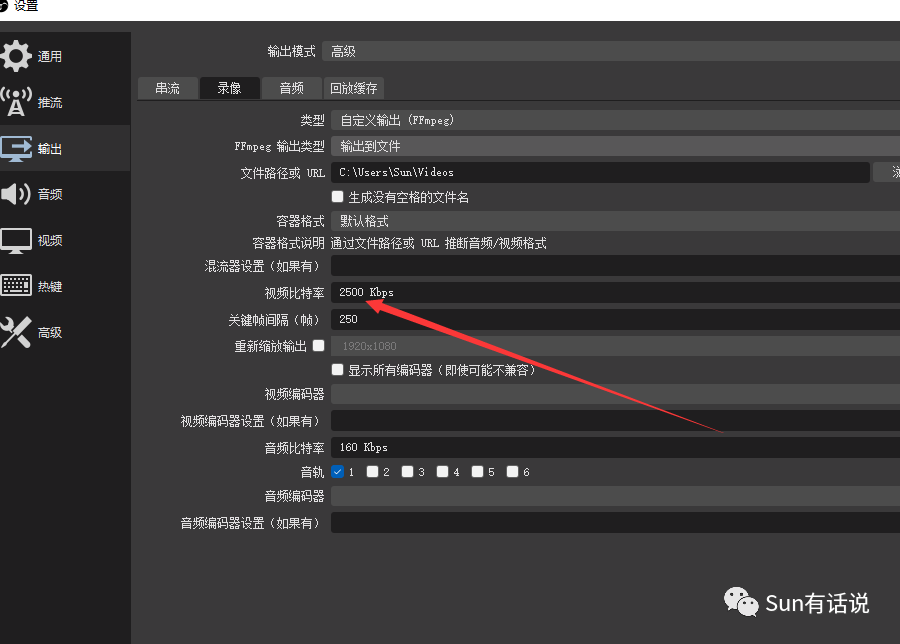The width and height of the screenshot is (900, 644).
Task: Open the disabled 1920x1080 rescale dropdown
Action: pos(615,346)
